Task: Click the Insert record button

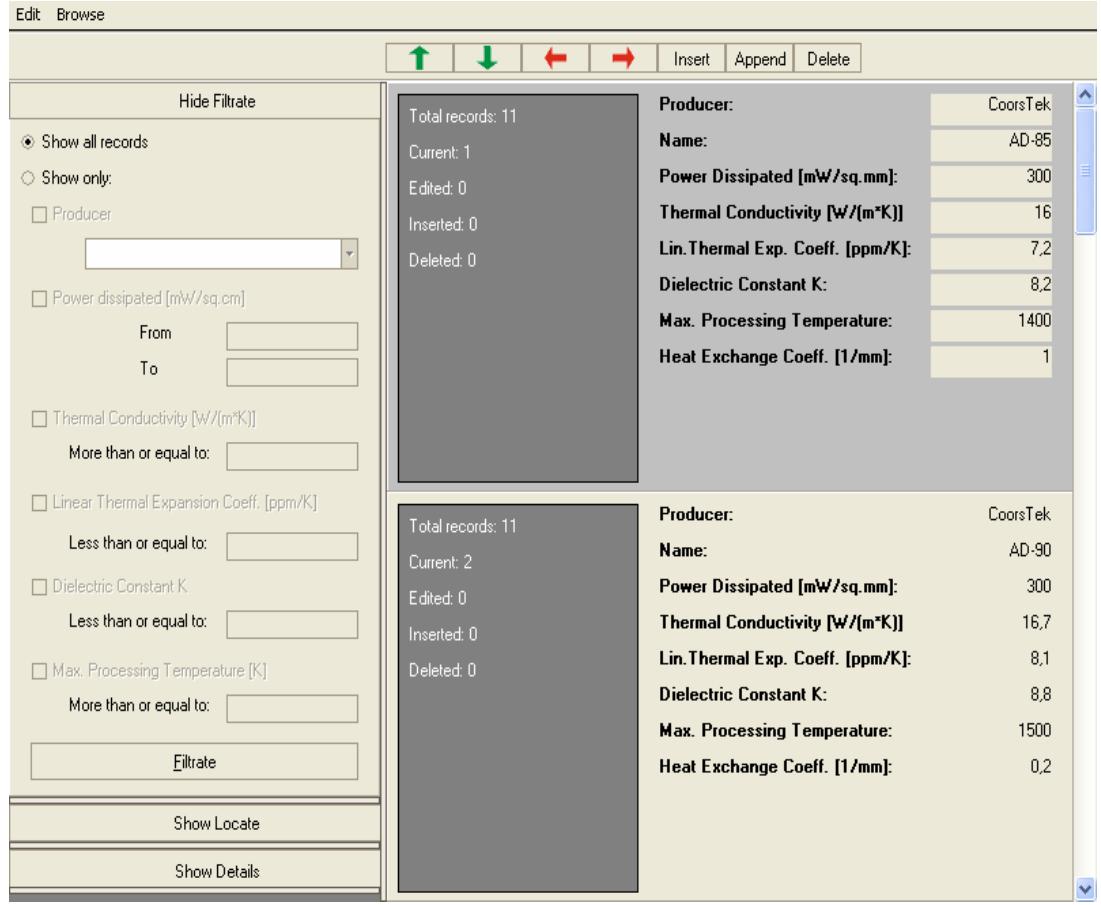Action: (x=690, y=59)
